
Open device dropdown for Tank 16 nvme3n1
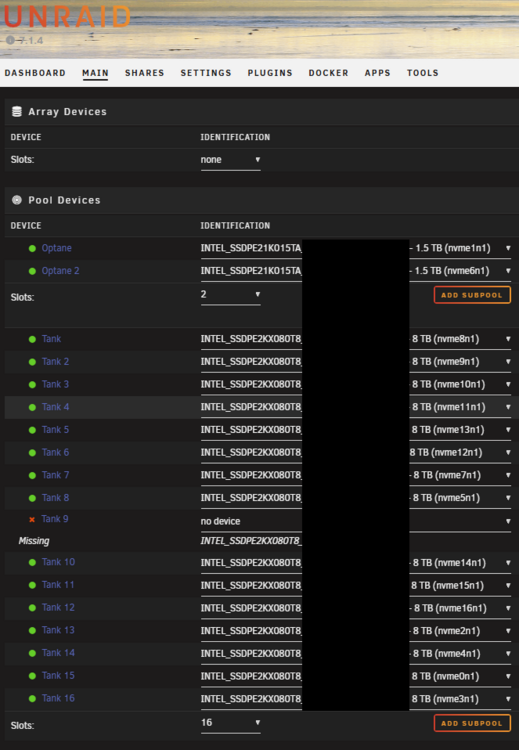coord(356,699)
